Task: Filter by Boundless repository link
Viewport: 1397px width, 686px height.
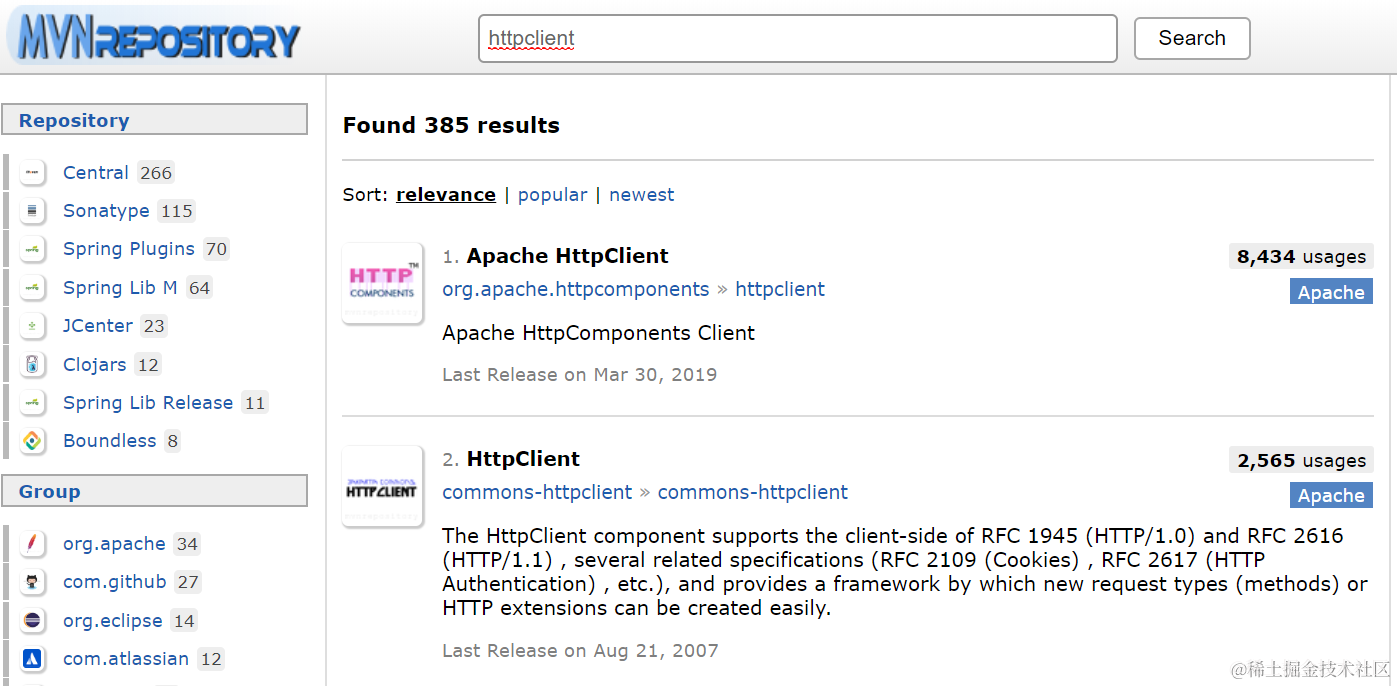Action: point(110,441)
